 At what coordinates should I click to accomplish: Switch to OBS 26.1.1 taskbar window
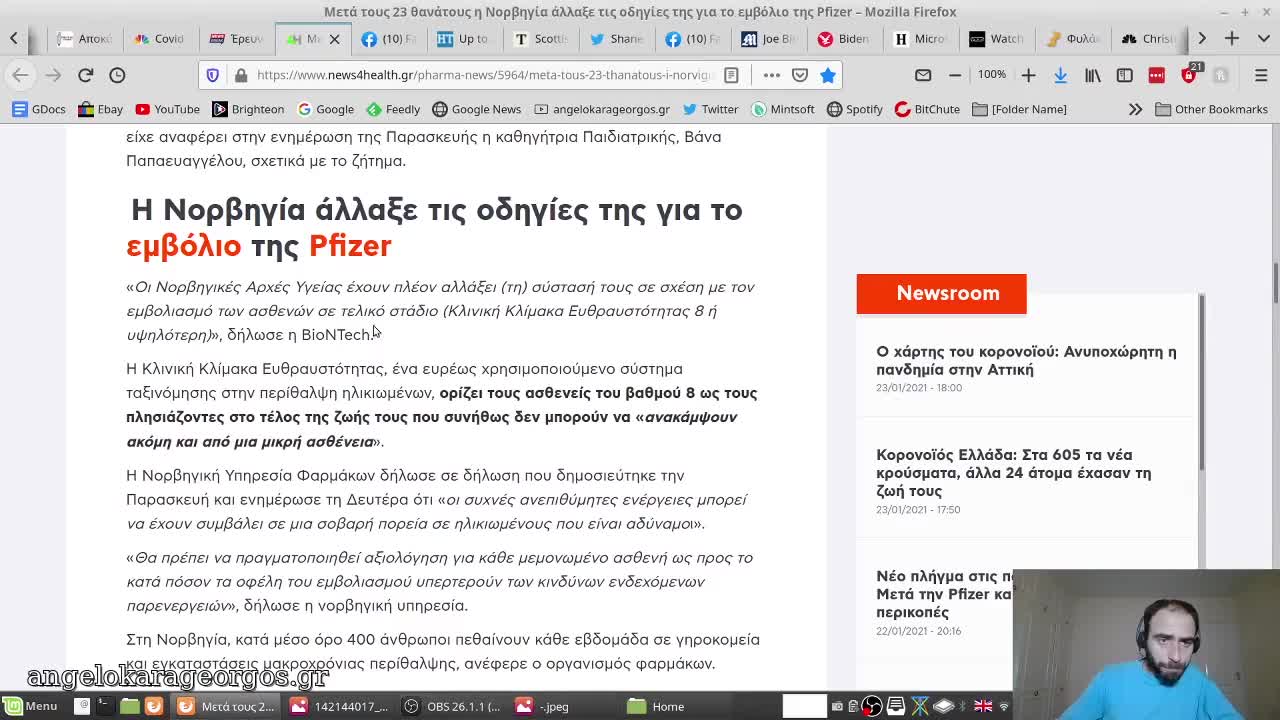452,706
